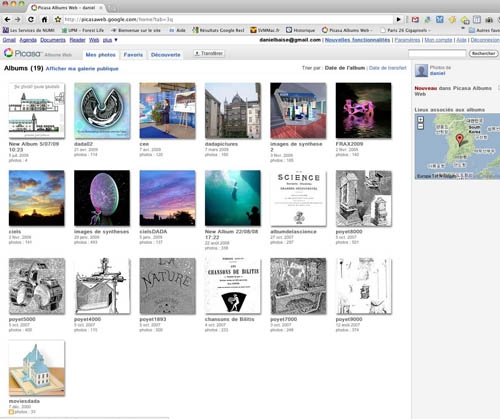Open the chansons de Bilitis album thumbnail
Viewport: 500px width, 419px height.
[233, 286]
